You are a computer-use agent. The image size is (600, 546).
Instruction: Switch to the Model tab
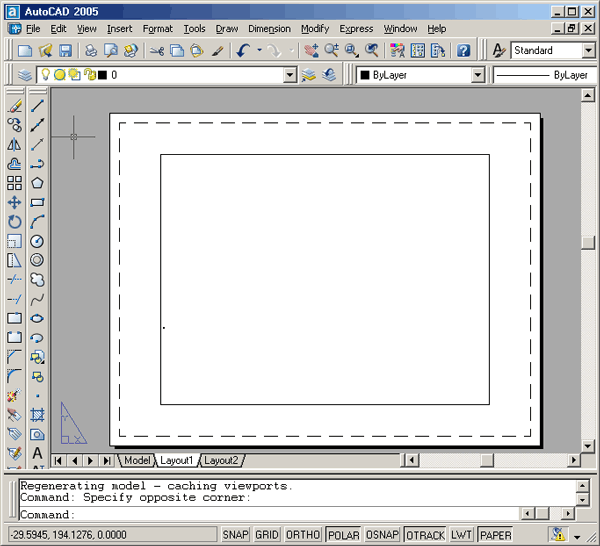tap(136, 460)
